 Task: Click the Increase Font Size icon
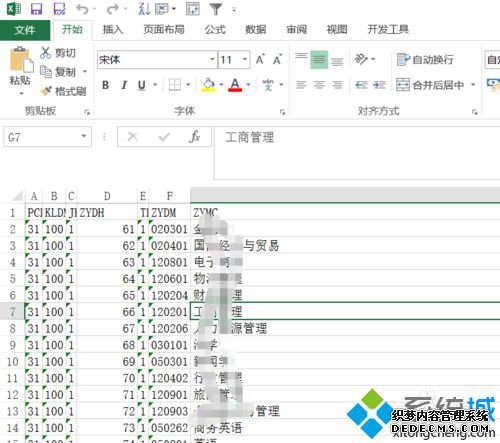coord(260,60)
